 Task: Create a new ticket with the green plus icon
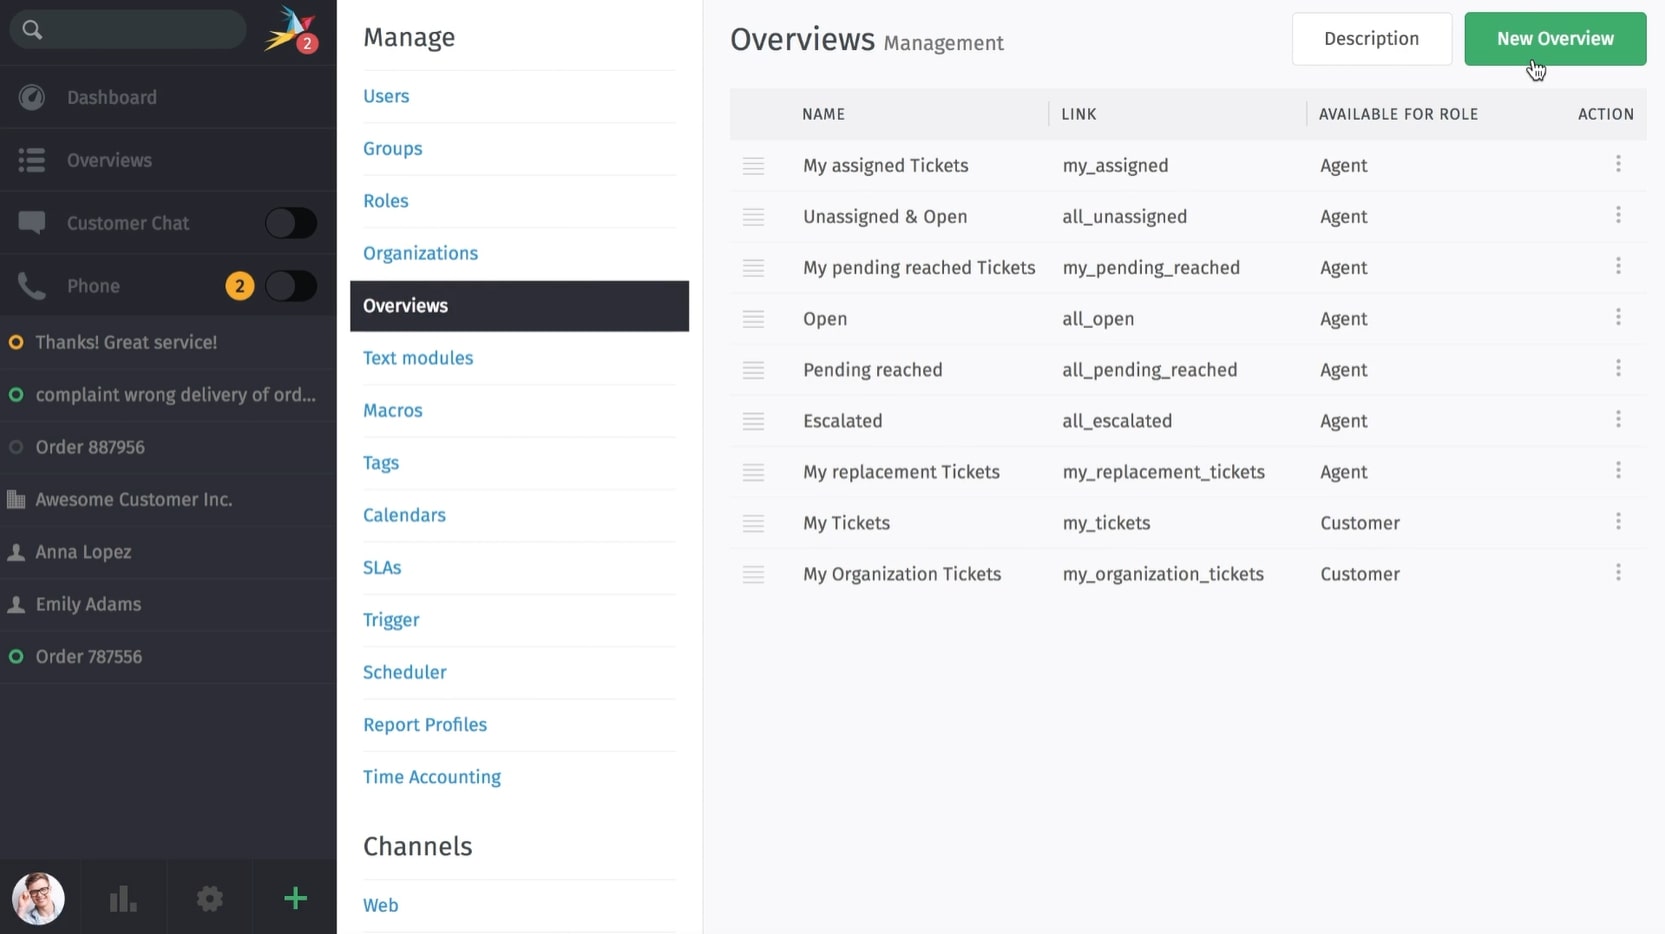tap(295, 897)
